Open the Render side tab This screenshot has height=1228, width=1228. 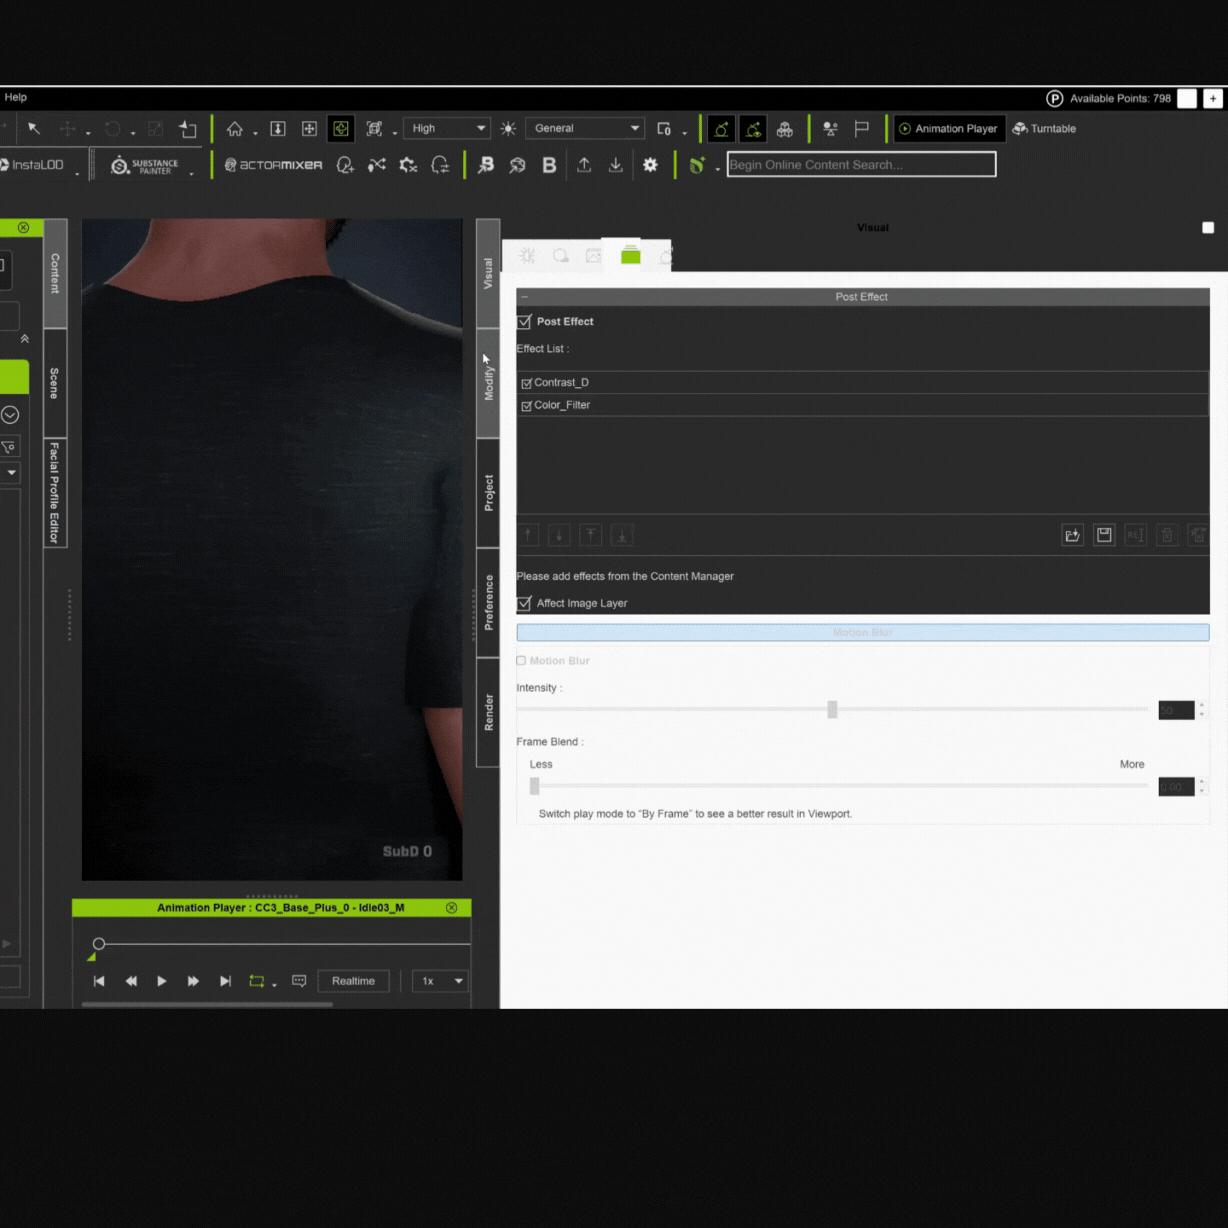click(x=488, y=712)
